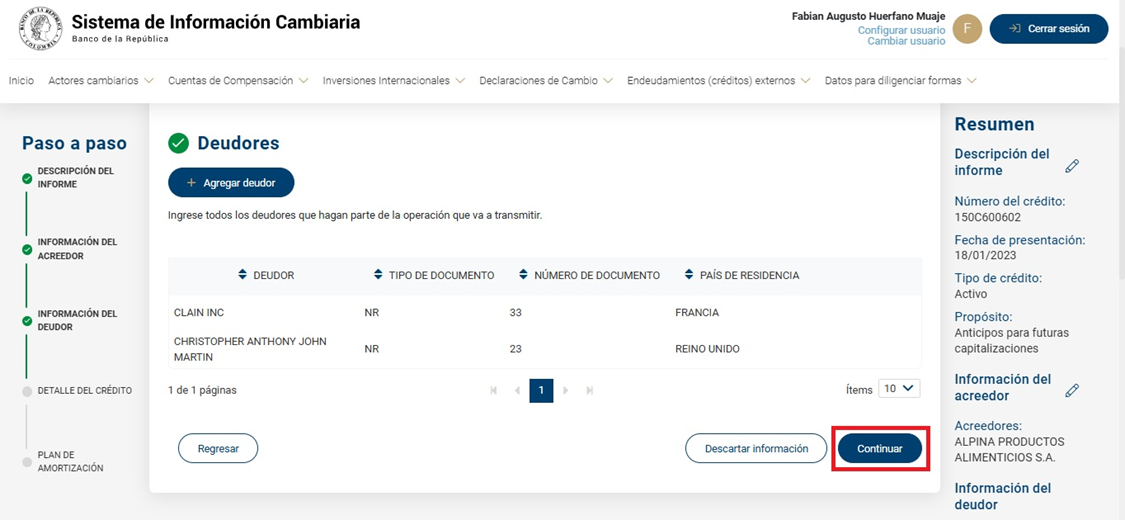Edit Descripción del informe with pencil icon
This screenshot has width=1125, height=520.
[1072, 166]
